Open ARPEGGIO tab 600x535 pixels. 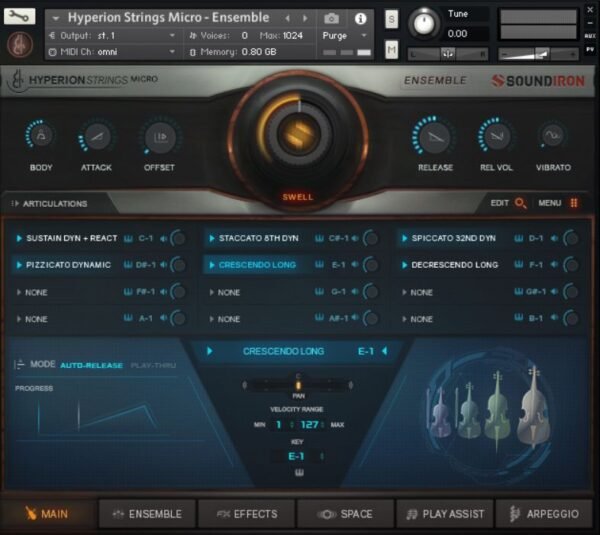point(544,514)
